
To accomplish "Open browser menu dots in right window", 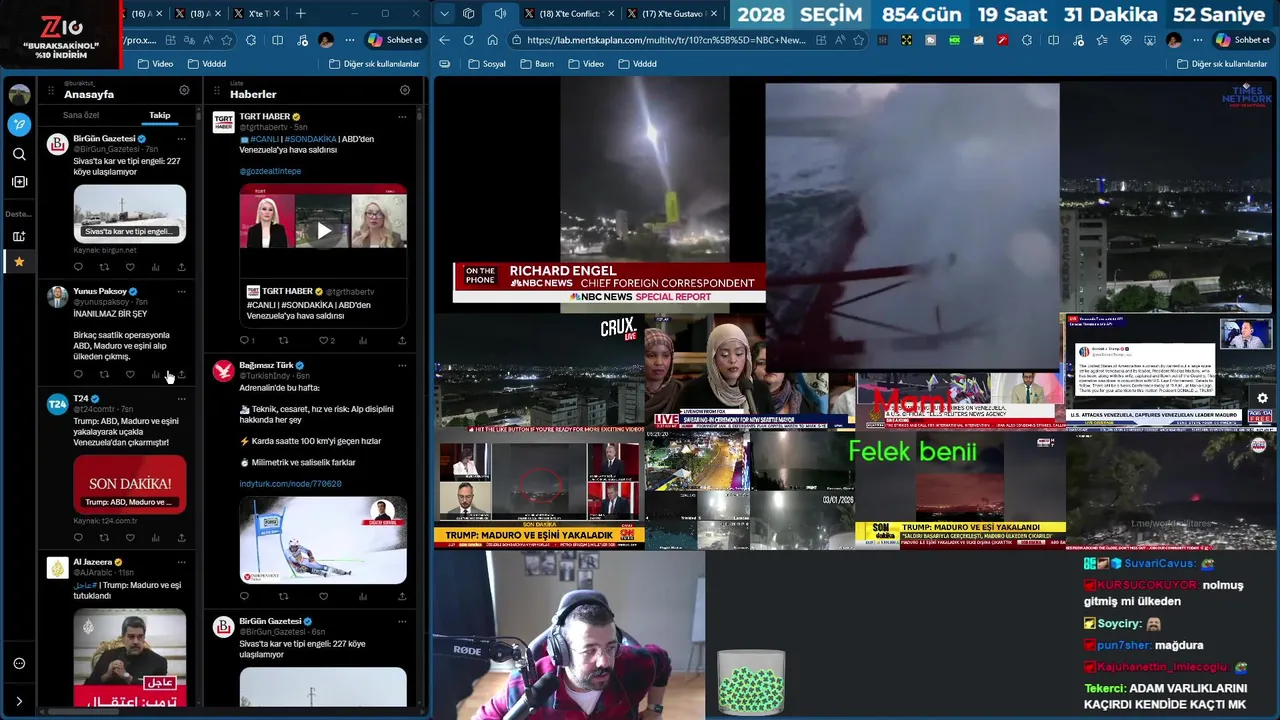I will [1197, 40].
